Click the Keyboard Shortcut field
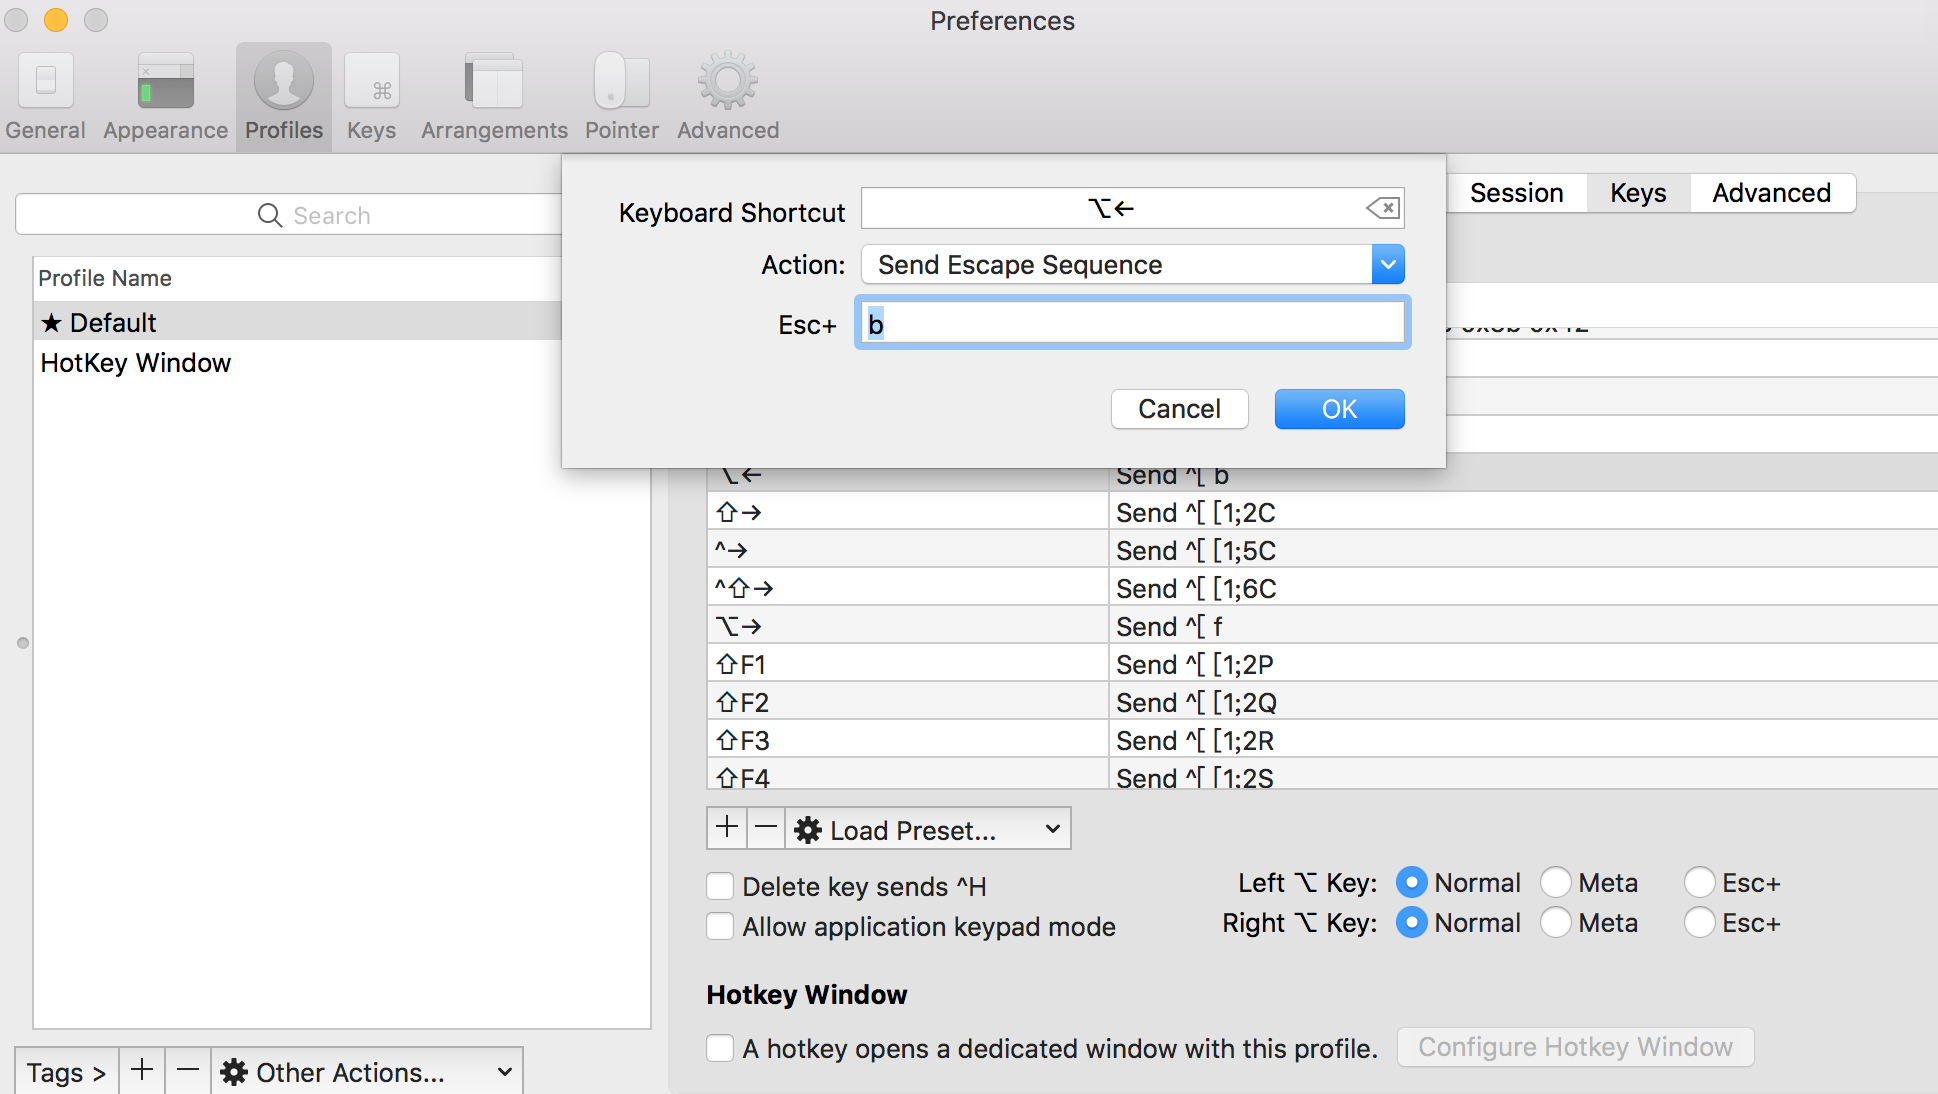Viewport: 1938px width, 1094px height. pyautogui.click(x=1133, y=208)
